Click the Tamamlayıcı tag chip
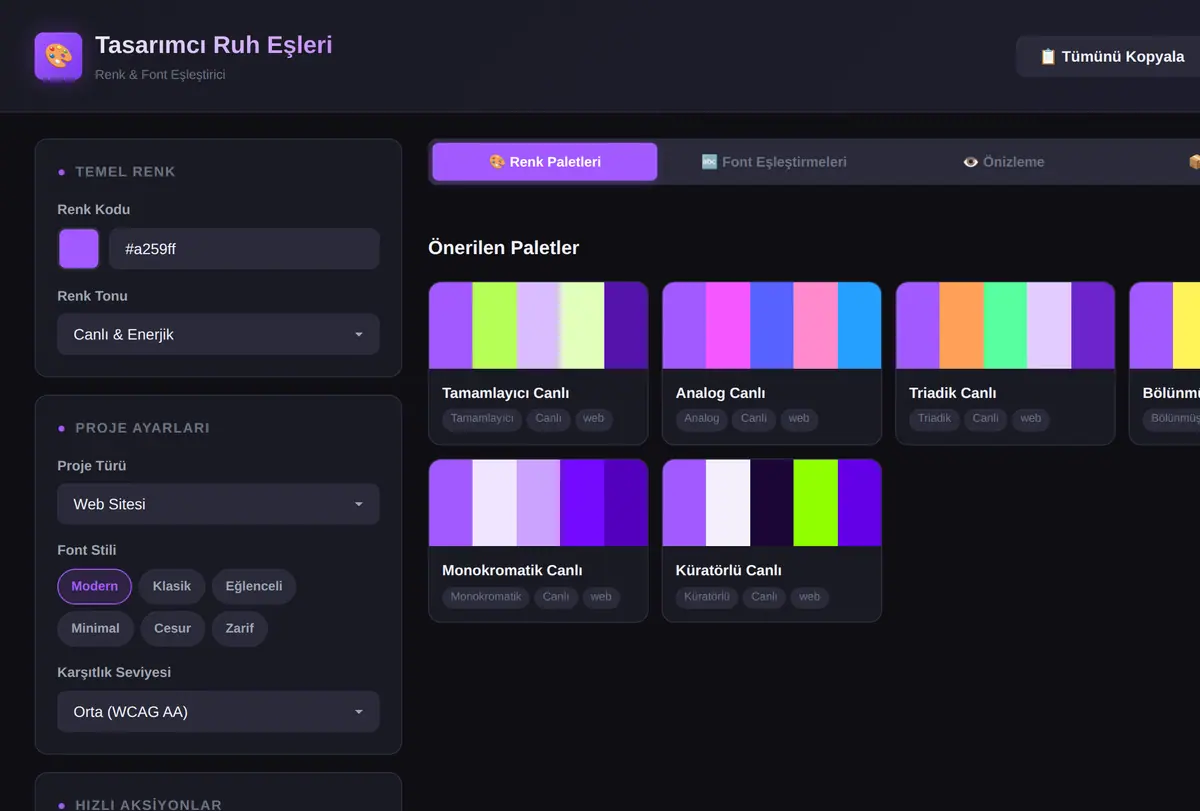This screenshot has width=1200, height=811. pyautogui.click(x=482, y=418)
